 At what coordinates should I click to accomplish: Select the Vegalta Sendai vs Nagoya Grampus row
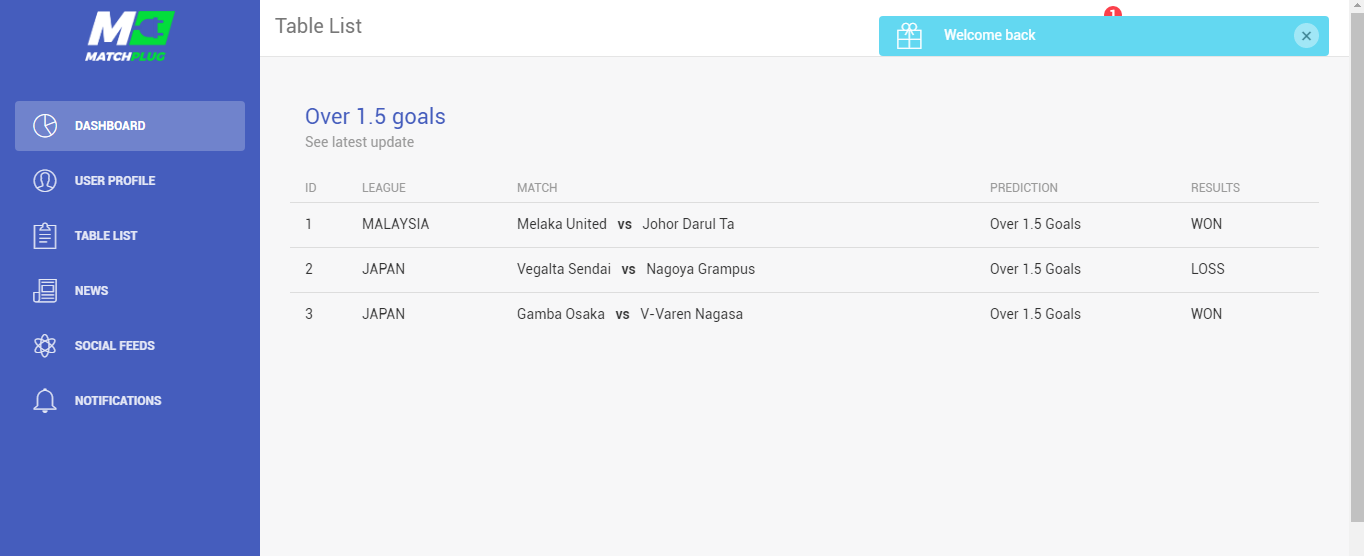pos(804,270)
